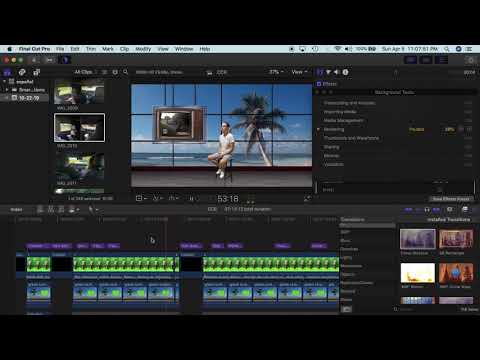Pause the Rendering background task
The height and width of the screenshot is (360, 480).
(462, 129)
